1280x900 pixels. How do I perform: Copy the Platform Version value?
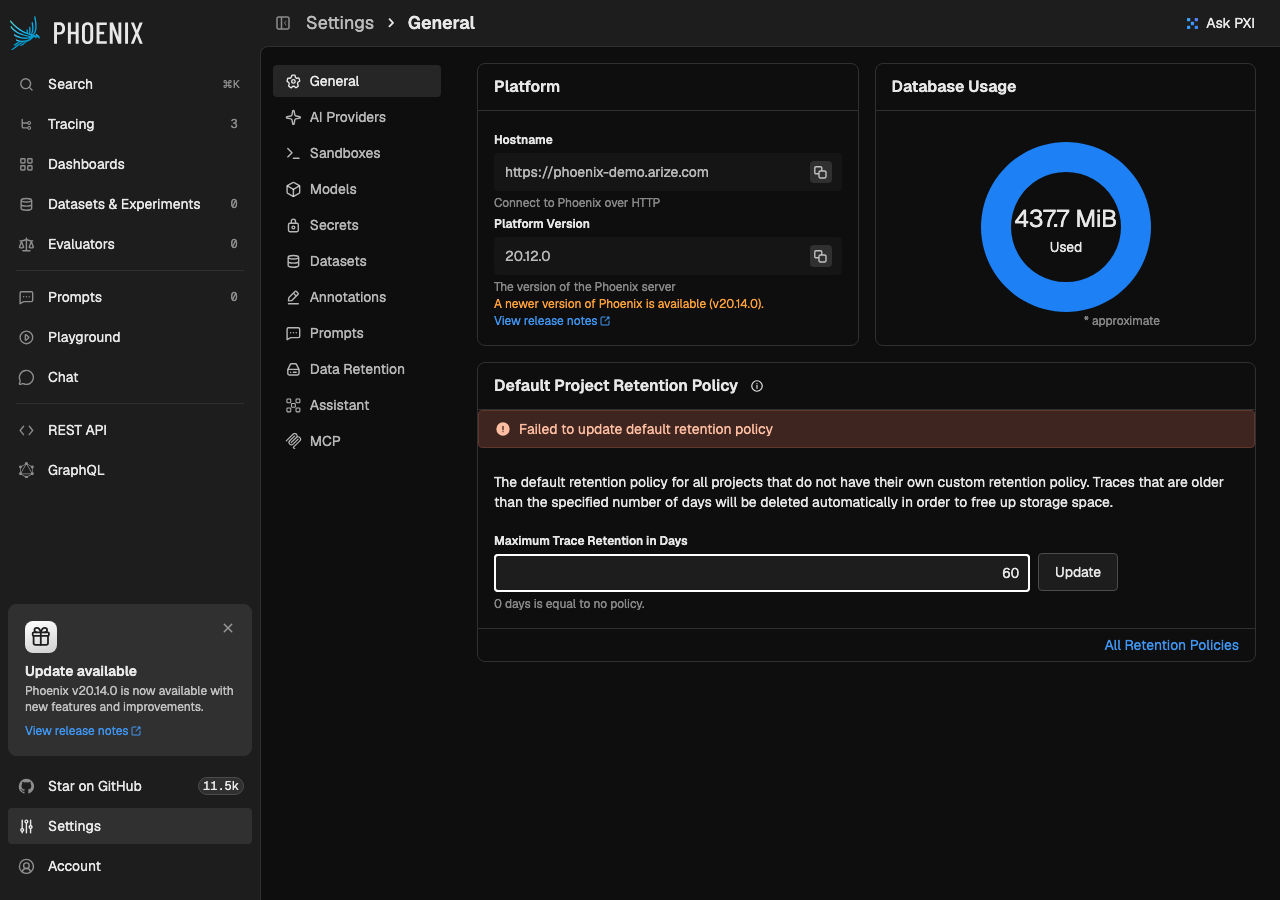click(820, 256)
